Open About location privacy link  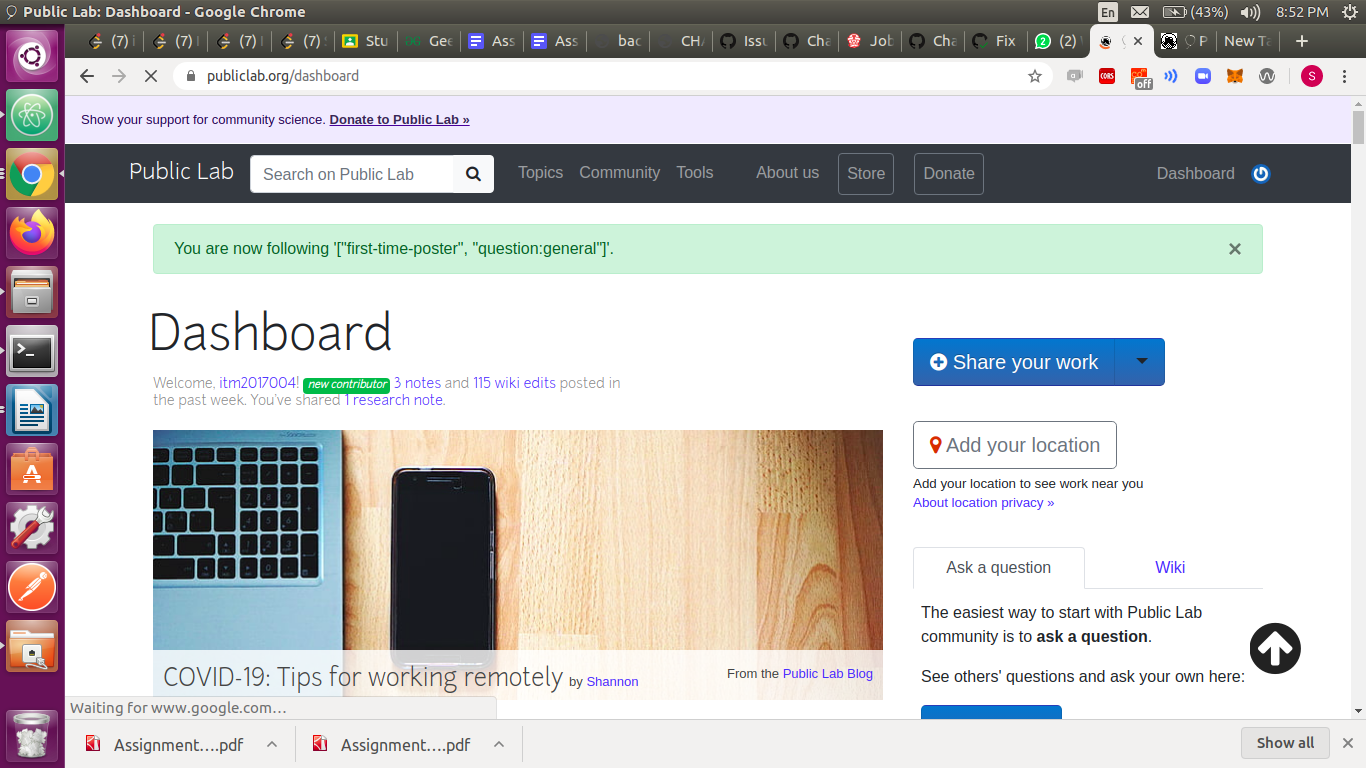click(983, 503)
